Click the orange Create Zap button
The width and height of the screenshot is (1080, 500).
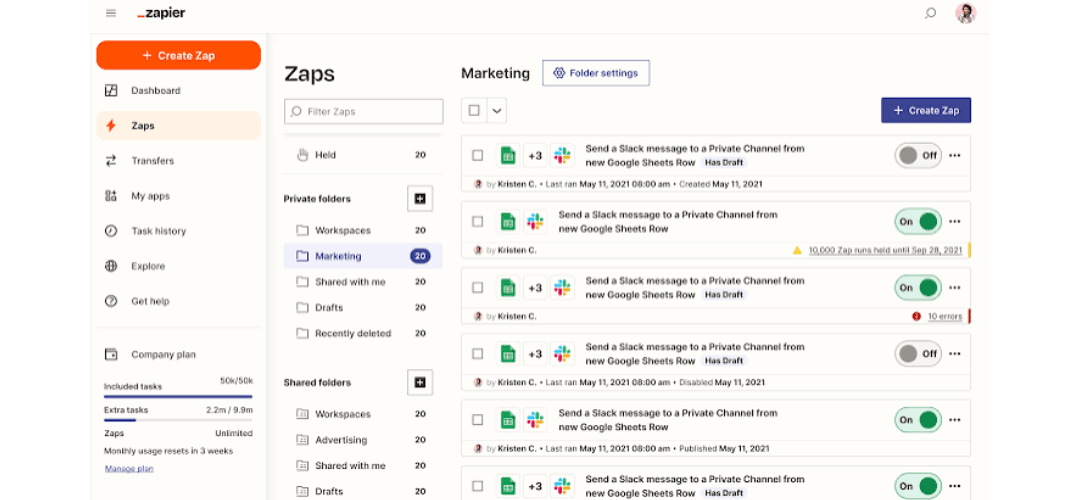178,55
